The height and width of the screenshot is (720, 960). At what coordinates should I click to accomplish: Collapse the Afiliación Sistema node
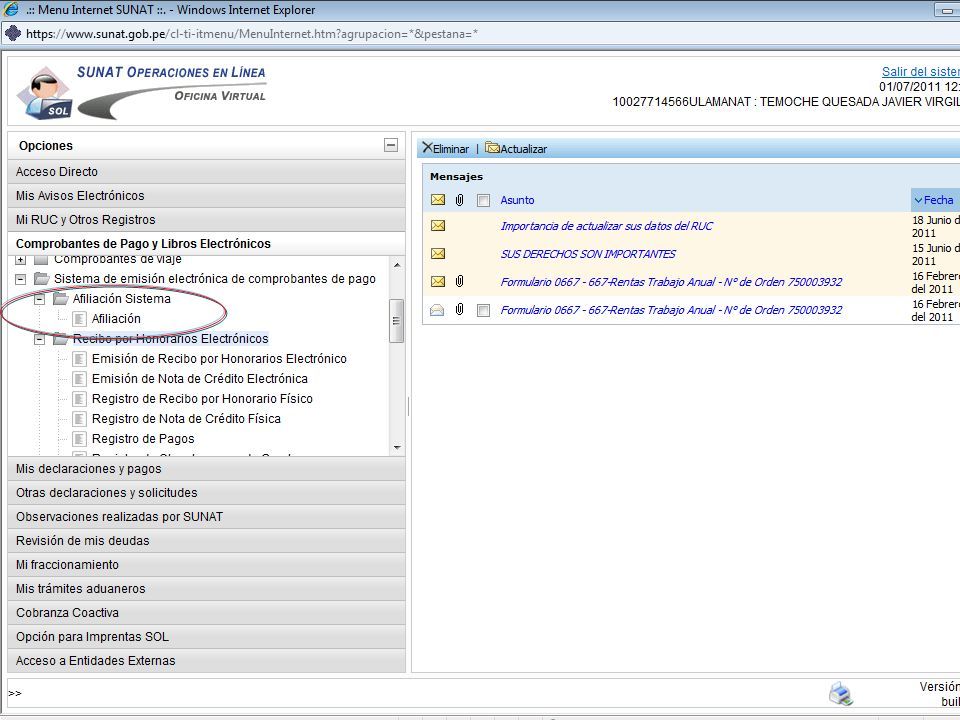tap(40, 299)
